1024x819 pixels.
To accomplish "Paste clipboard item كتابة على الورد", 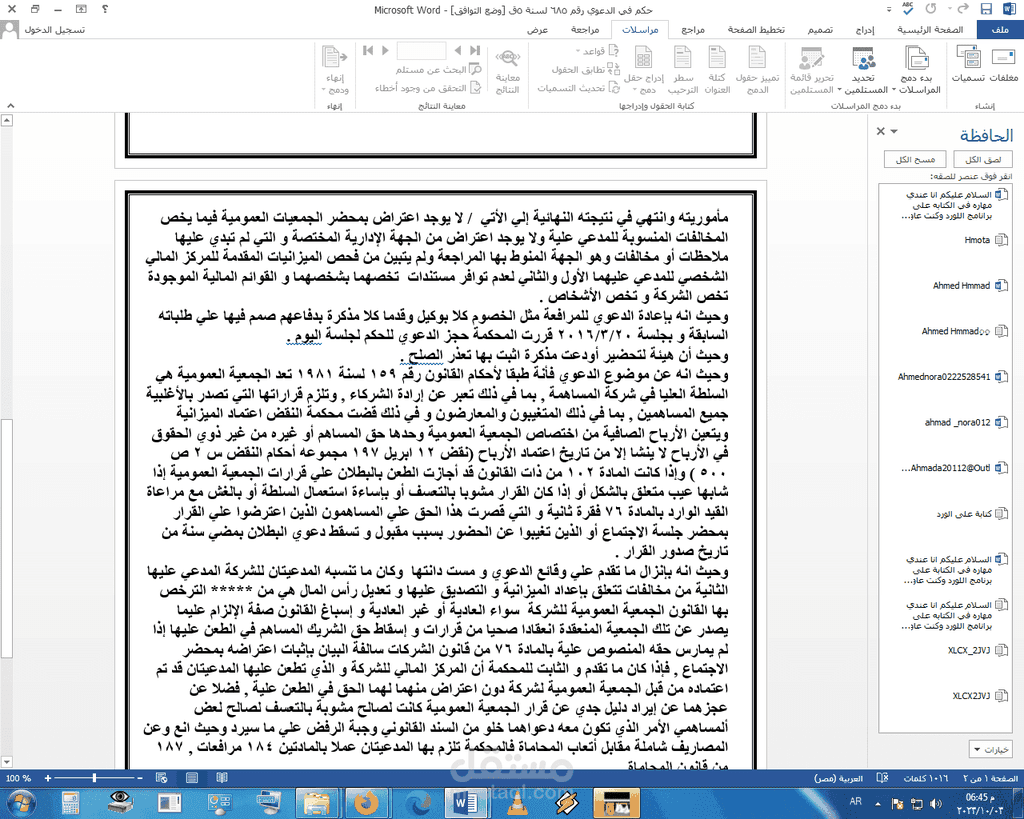I will tap(945, 514).
